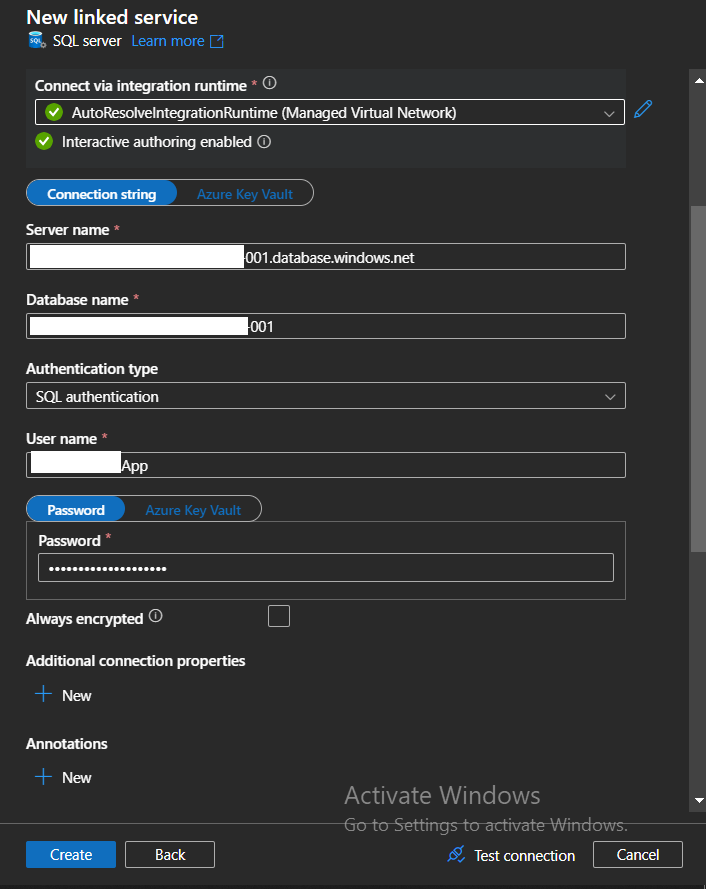This screenshot has height=890, width=706.
Task: Select the Connection string tab
Action: [101, 193]
